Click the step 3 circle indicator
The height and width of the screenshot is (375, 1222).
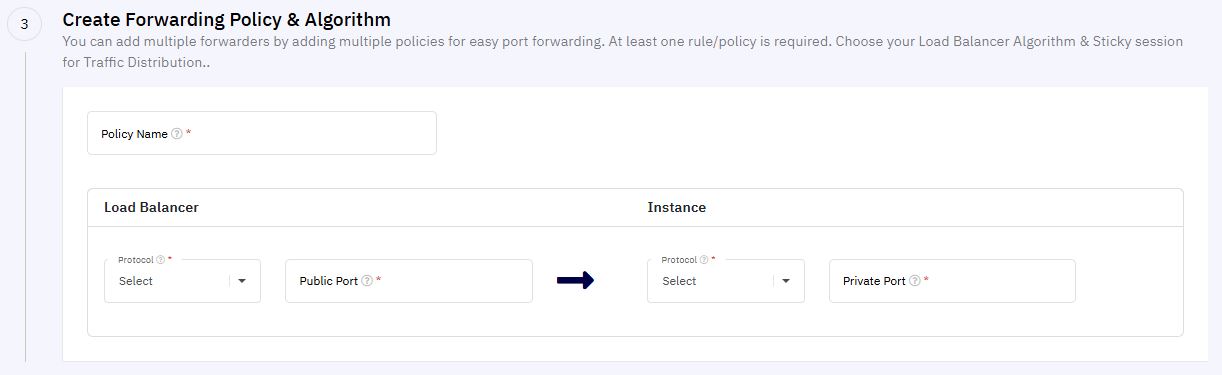(x=24, y=24)
